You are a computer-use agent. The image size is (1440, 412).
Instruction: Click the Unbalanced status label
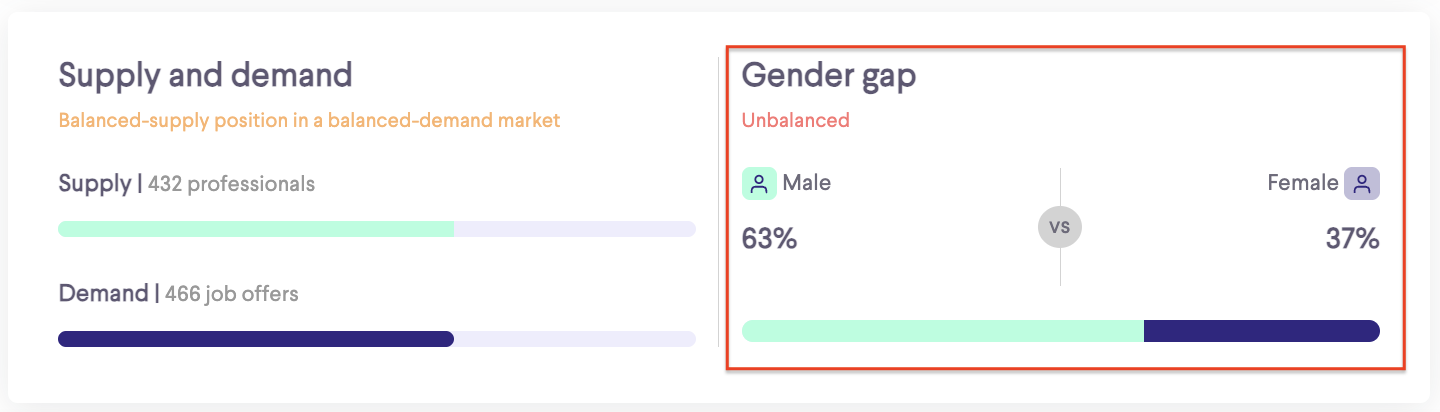pos(795,120)
